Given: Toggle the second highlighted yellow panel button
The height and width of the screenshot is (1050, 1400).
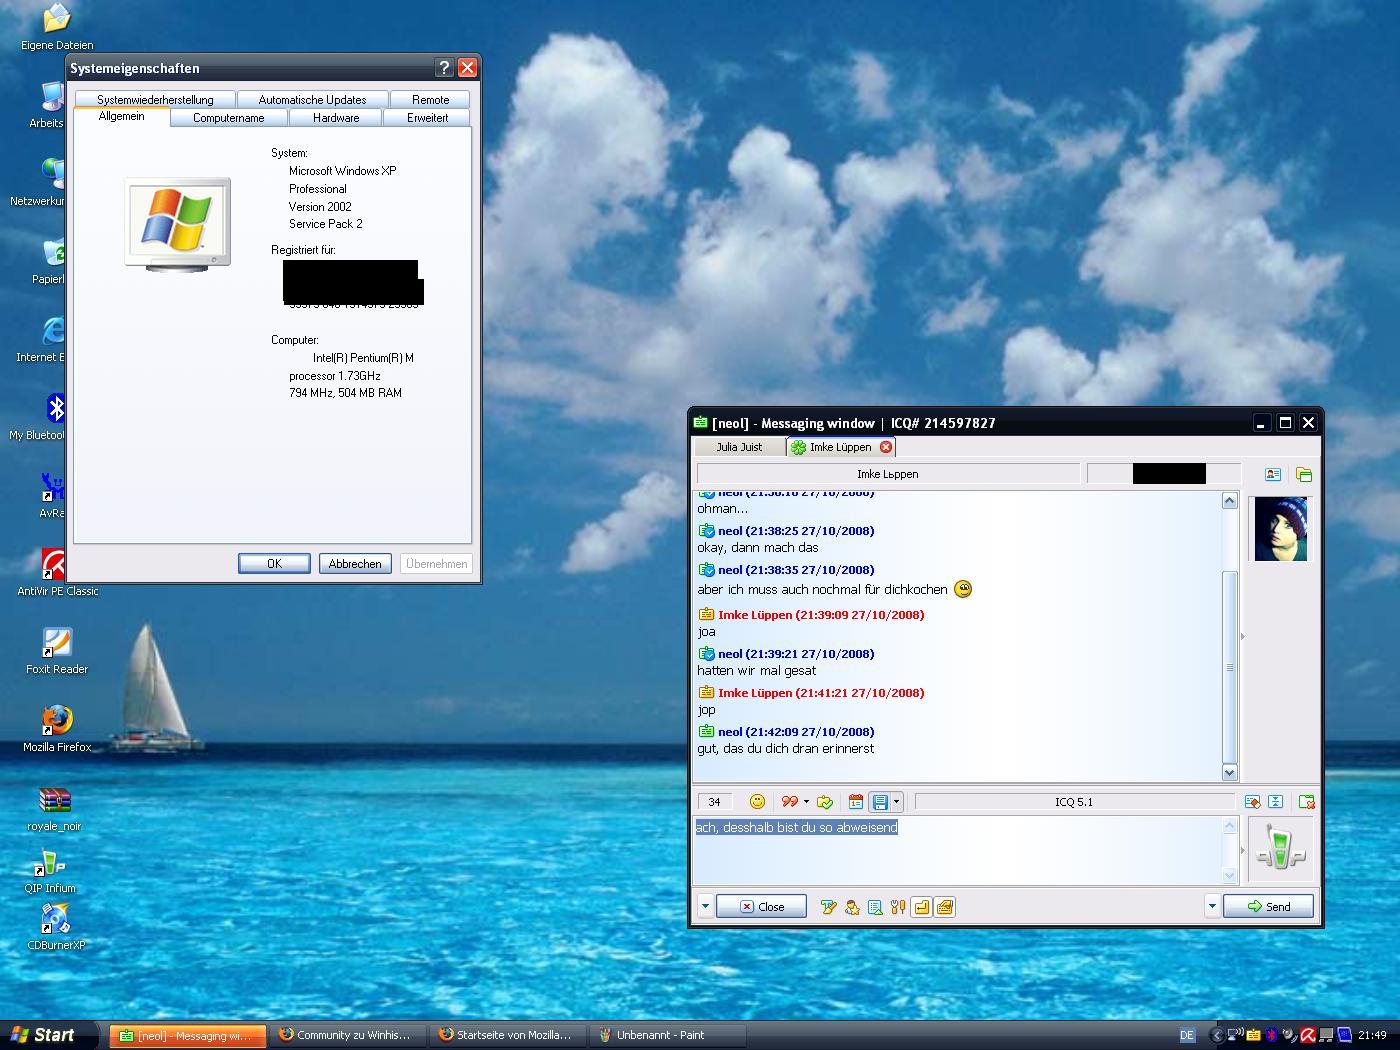Looking at the screenshot, I should click(x=945, y=907).
